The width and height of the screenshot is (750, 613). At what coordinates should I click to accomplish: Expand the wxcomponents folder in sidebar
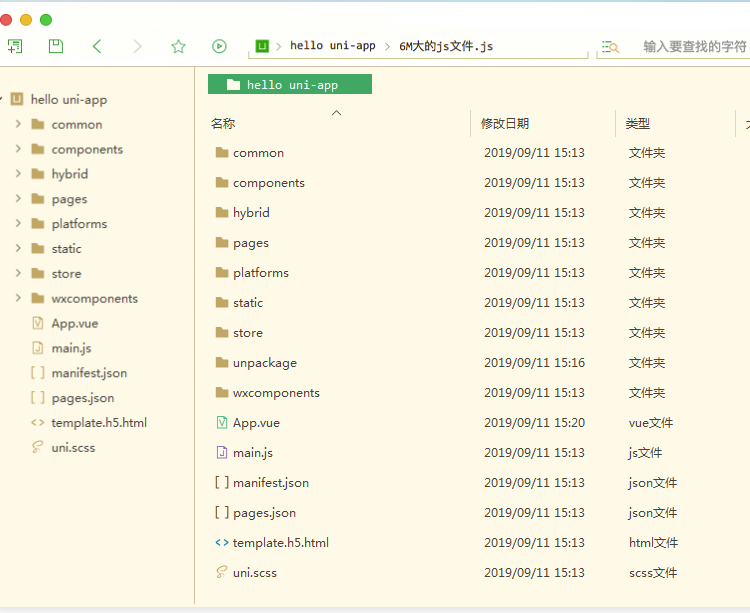18,298
